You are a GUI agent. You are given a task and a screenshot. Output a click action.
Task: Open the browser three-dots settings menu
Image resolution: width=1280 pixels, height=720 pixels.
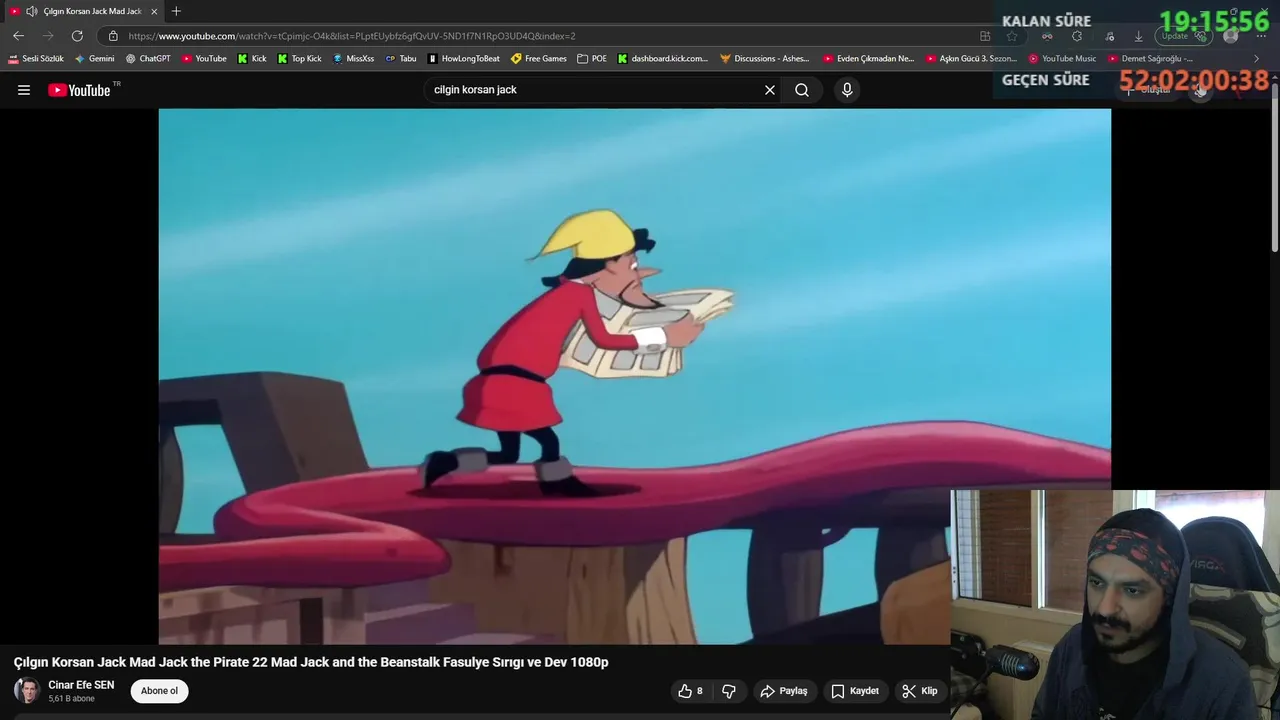tap(1260, 36)
